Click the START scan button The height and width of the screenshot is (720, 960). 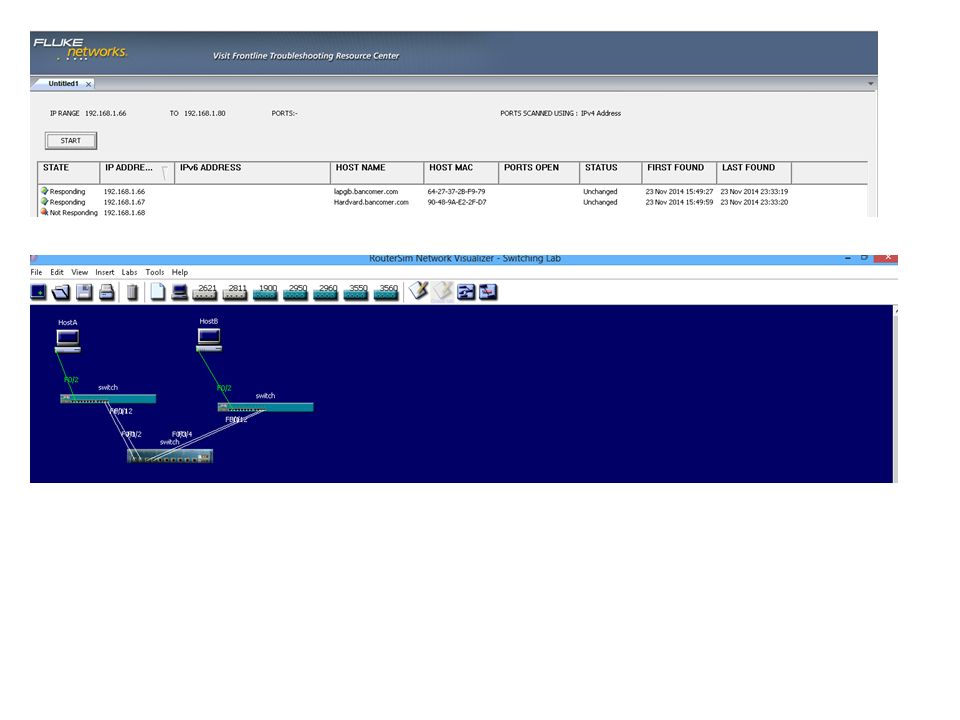[x=70, y=141]
